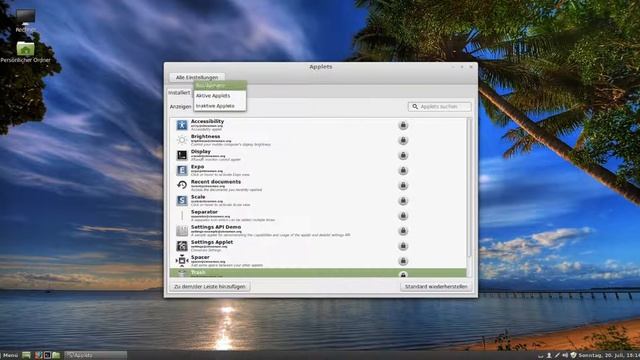Click the Applets suchen search field
The height and width of the screenshot is (360, 640).
click(439, 107)
